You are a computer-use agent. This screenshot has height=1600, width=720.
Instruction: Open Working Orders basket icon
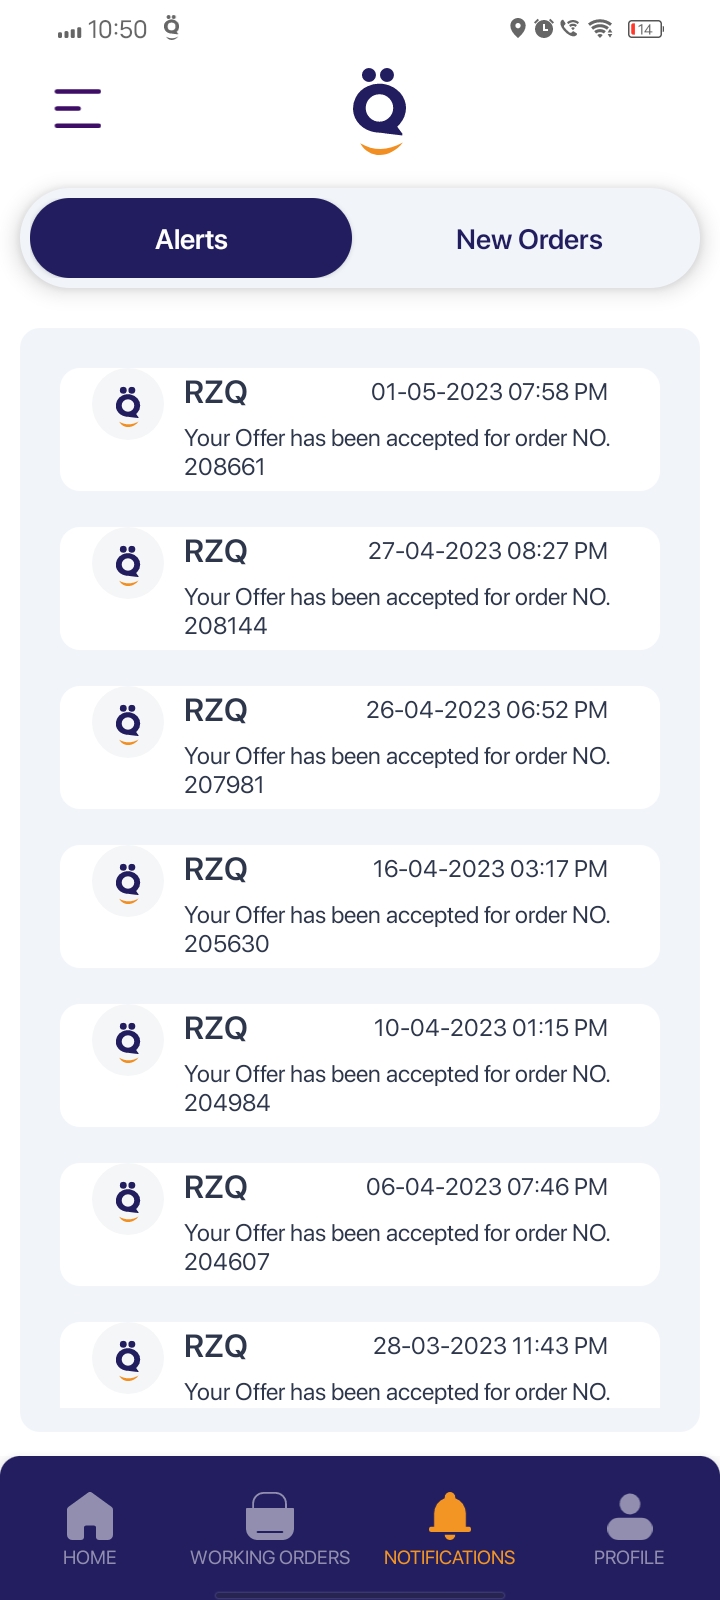[x=270, y=1516]
